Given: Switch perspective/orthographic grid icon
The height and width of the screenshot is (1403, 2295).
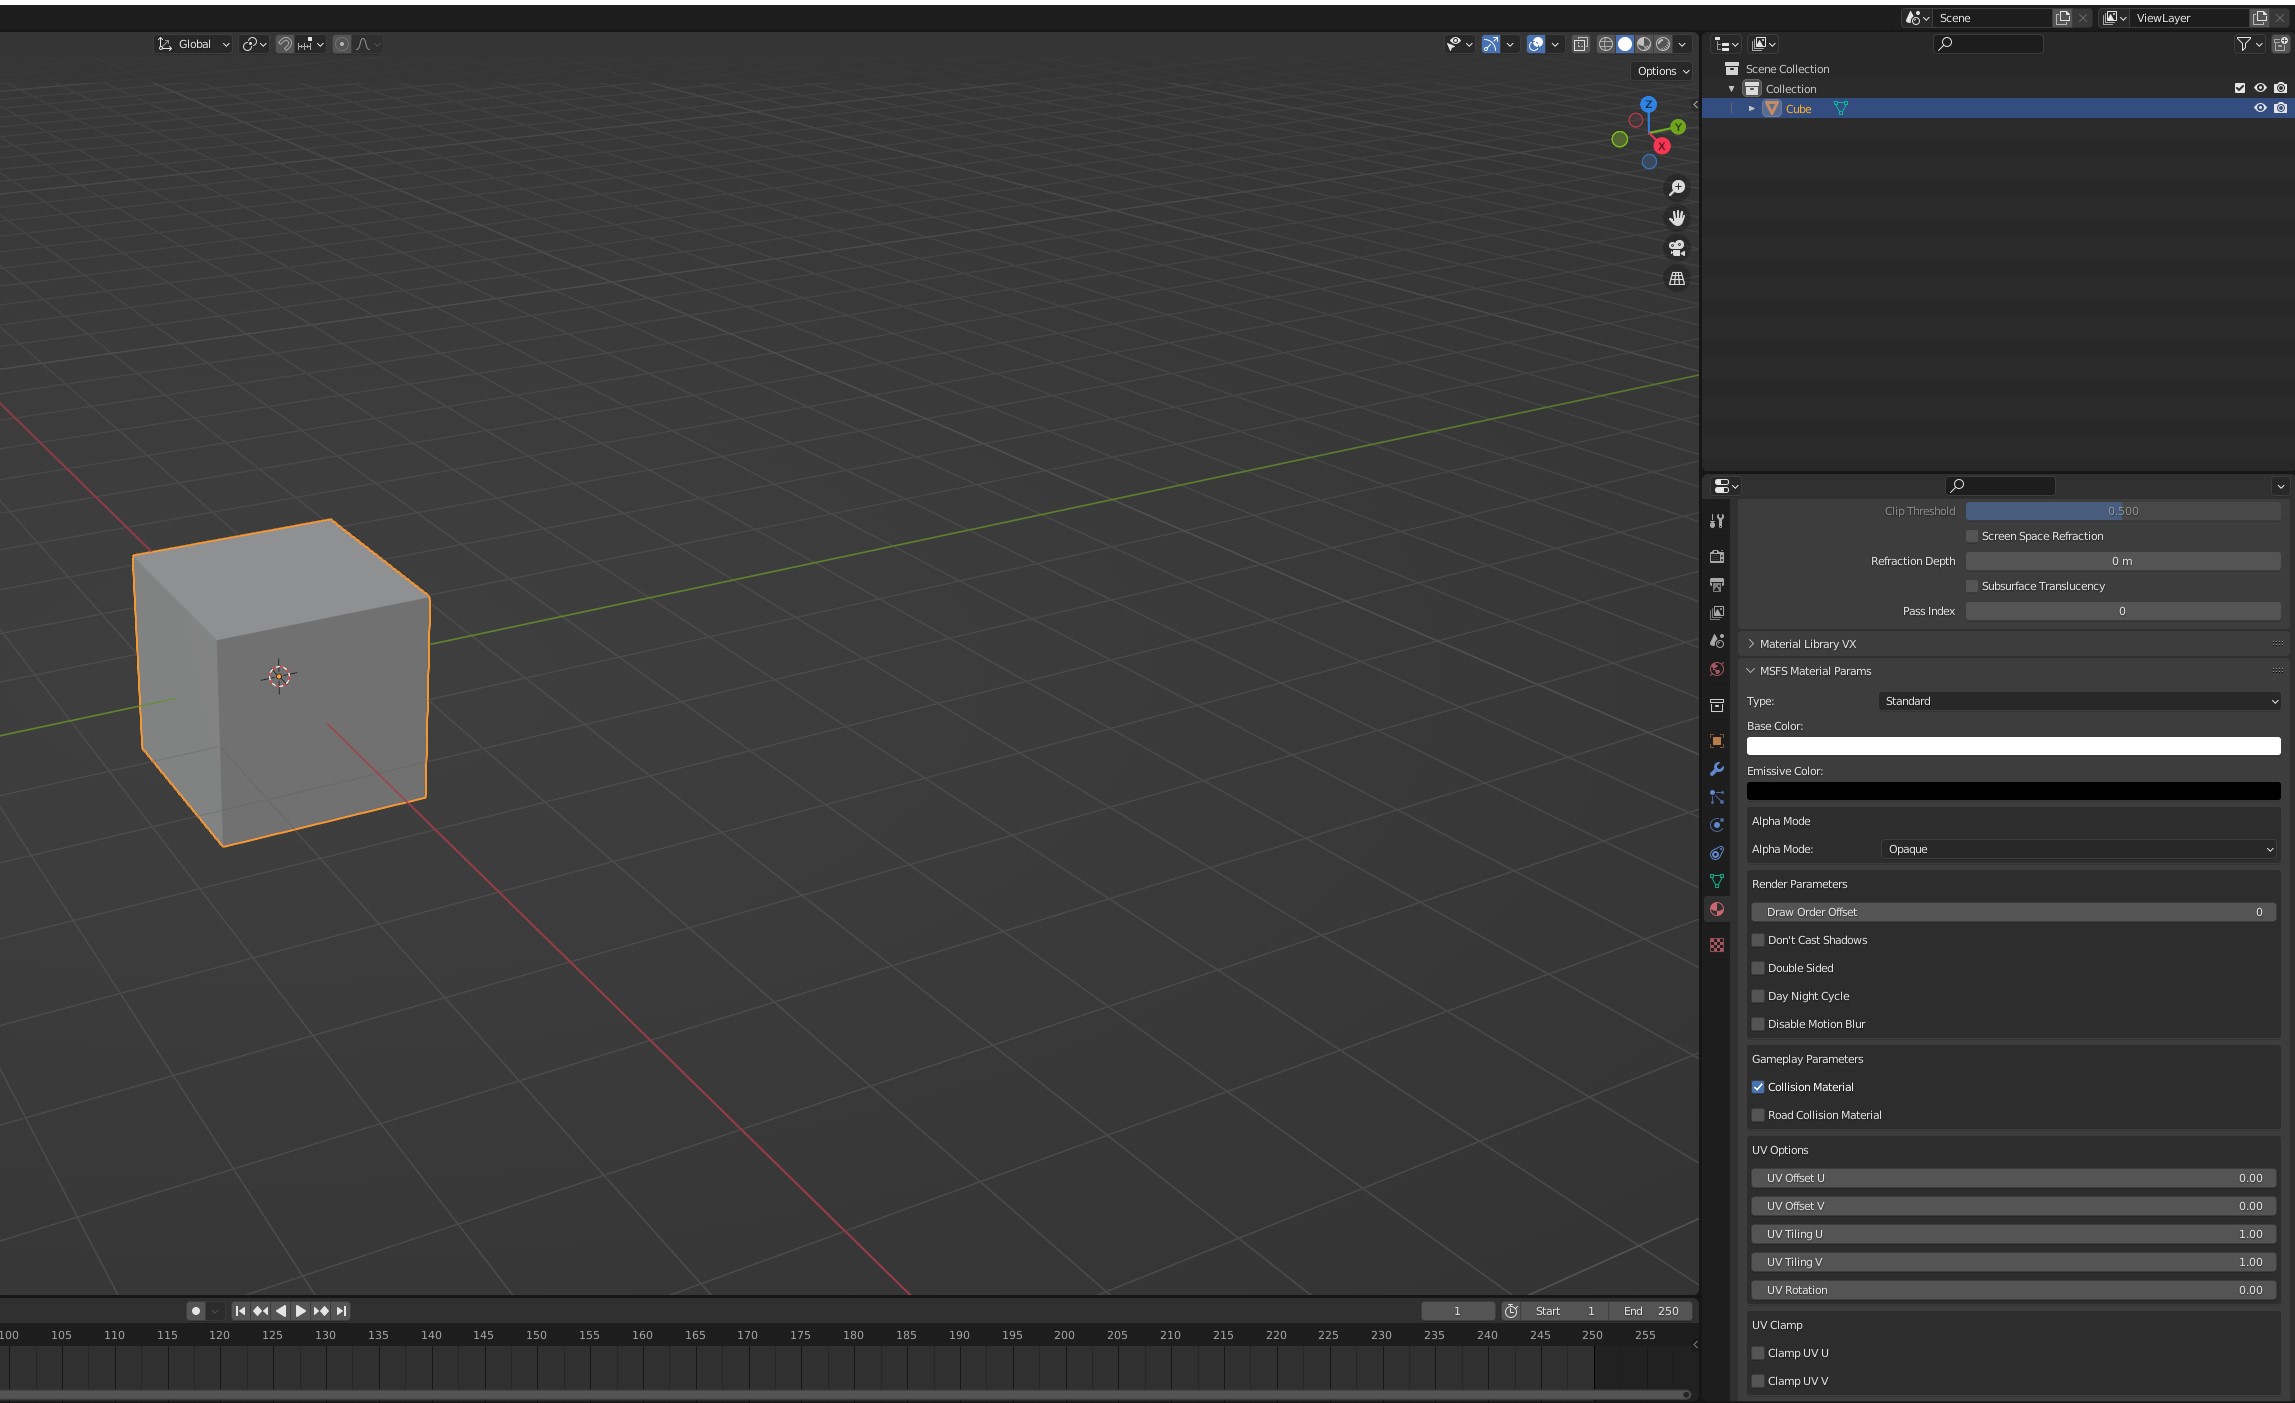Looking at the screenshot, I should tap(1677, 278).
